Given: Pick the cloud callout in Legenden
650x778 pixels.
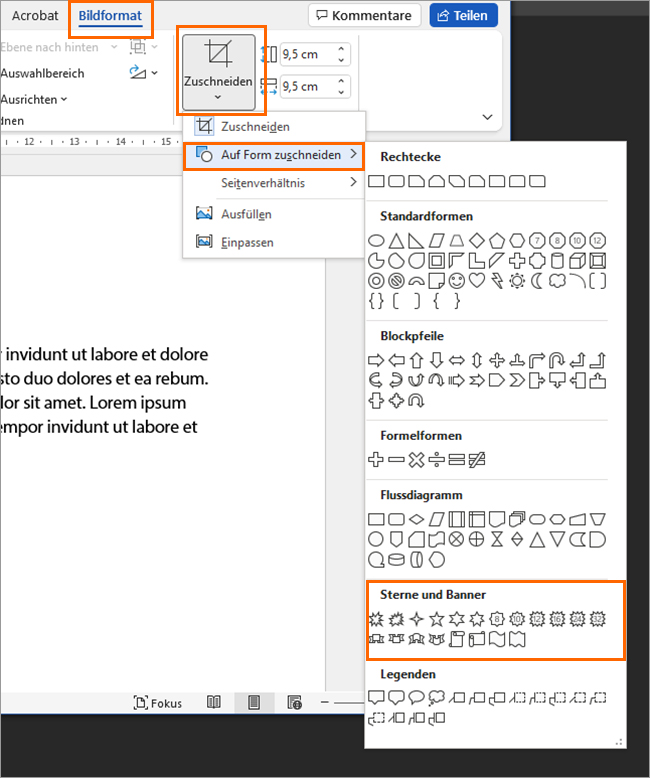Looking at the screenshot, I should pos(436,697).
